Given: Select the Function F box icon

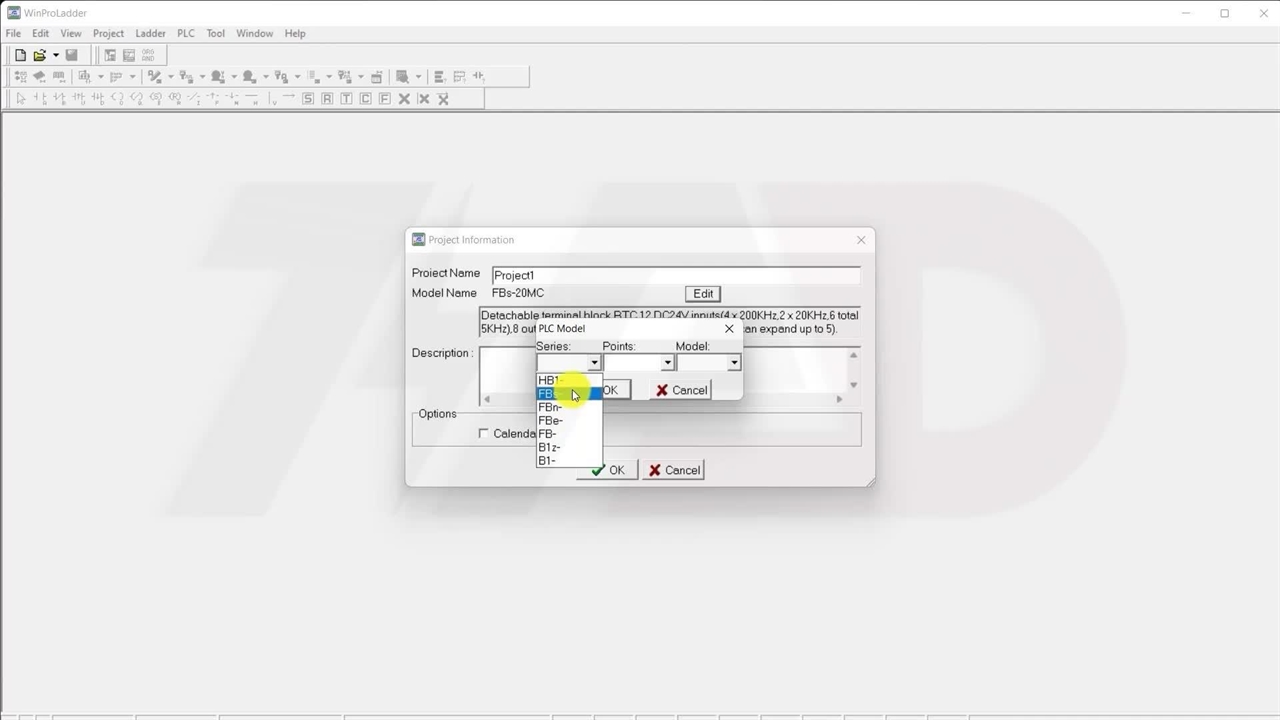Looking at the screenshot, I should pyautogui.click(x=384, y=98).
